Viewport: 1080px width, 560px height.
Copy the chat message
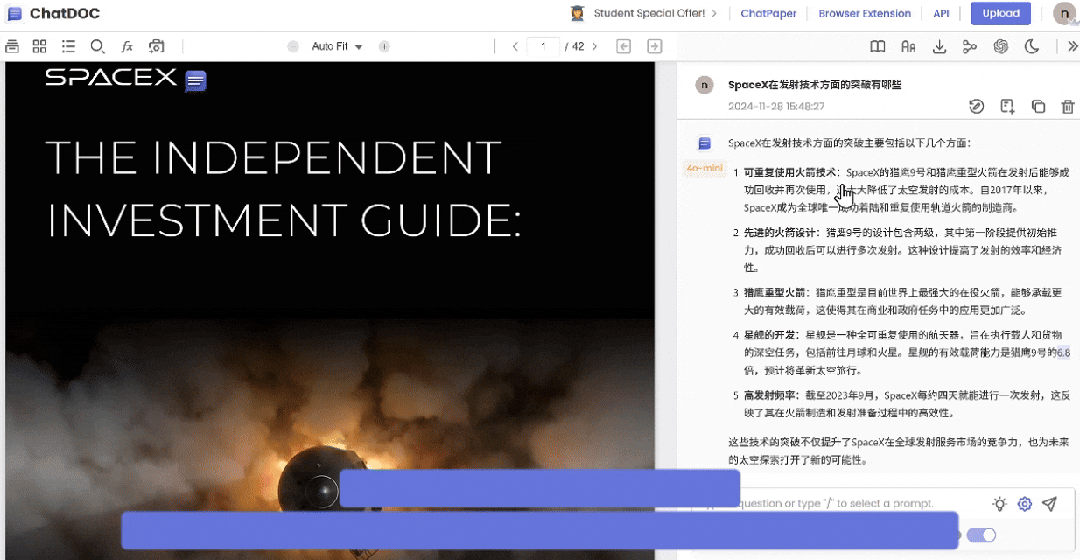[1038, 106]
